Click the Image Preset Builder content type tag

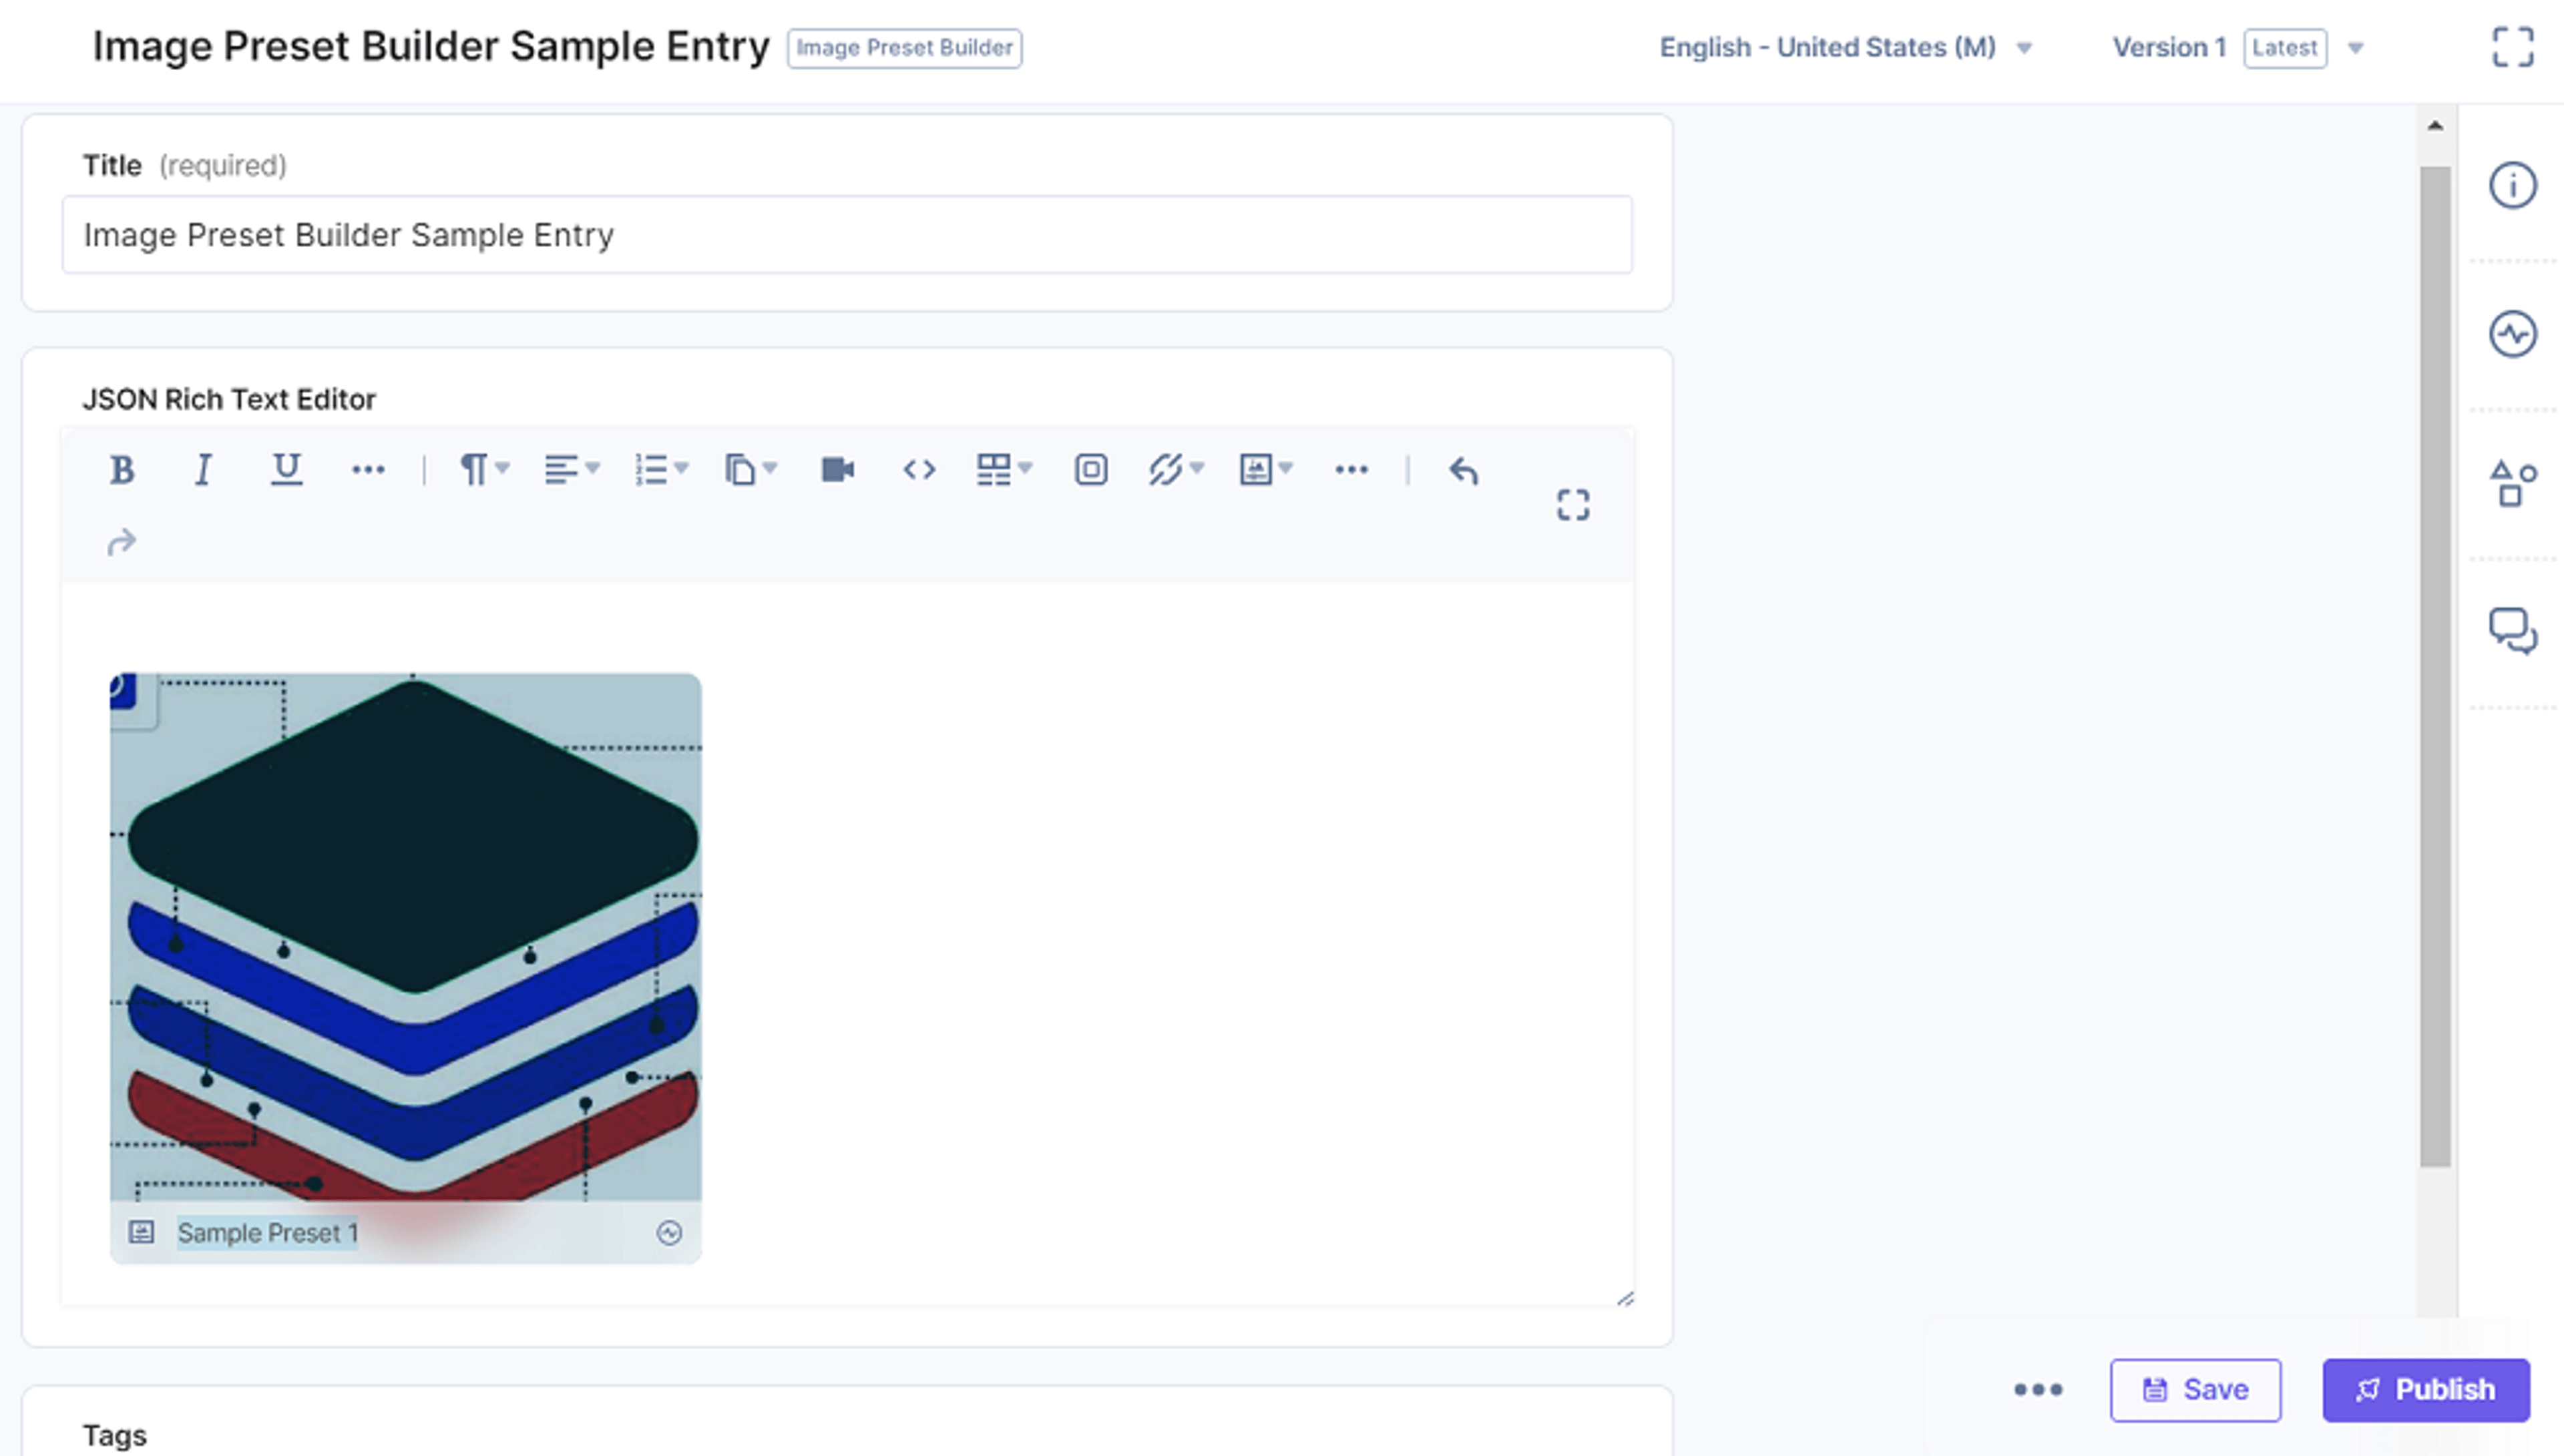(x=904, y=48)
